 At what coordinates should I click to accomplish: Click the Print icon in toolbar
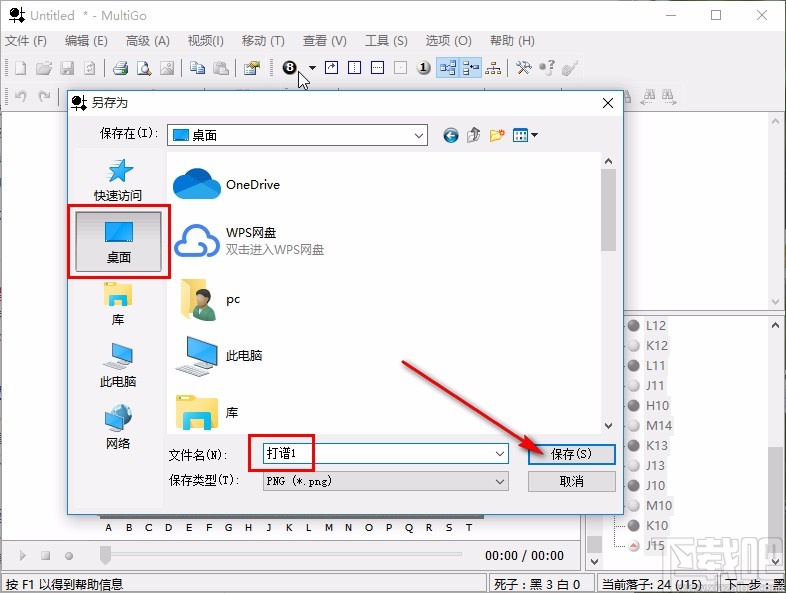(x=120, y=68)
